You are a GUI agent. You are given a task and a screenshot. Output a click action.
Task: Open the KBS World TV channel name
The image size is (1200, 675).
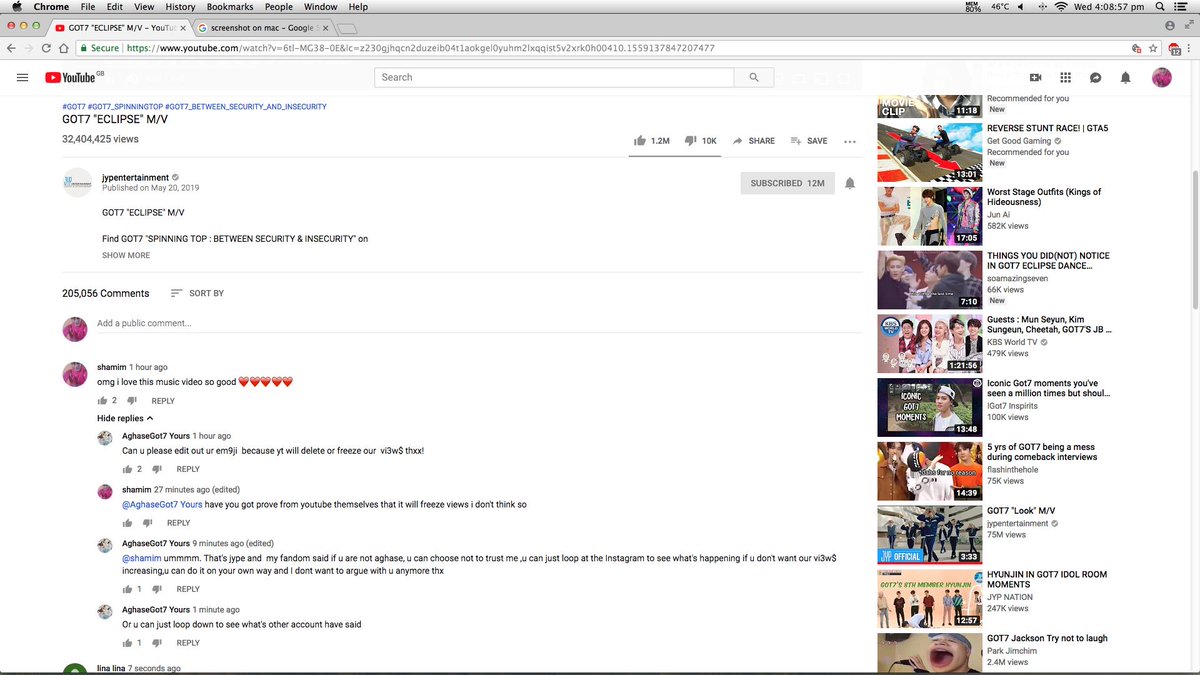pos(1014,341)
